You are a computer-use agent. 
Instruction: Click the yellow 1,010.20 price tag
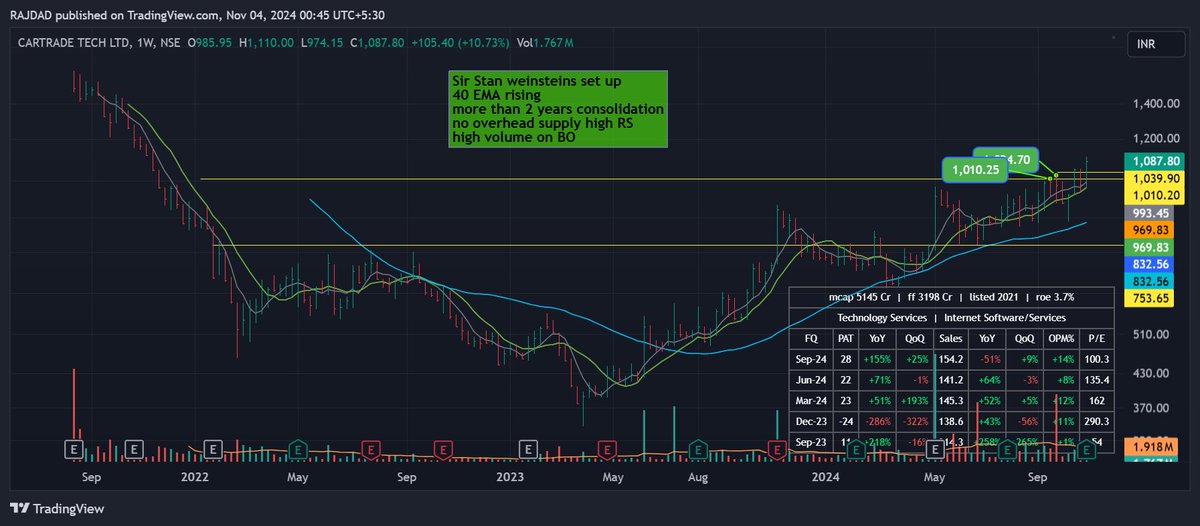point(1153,194)
